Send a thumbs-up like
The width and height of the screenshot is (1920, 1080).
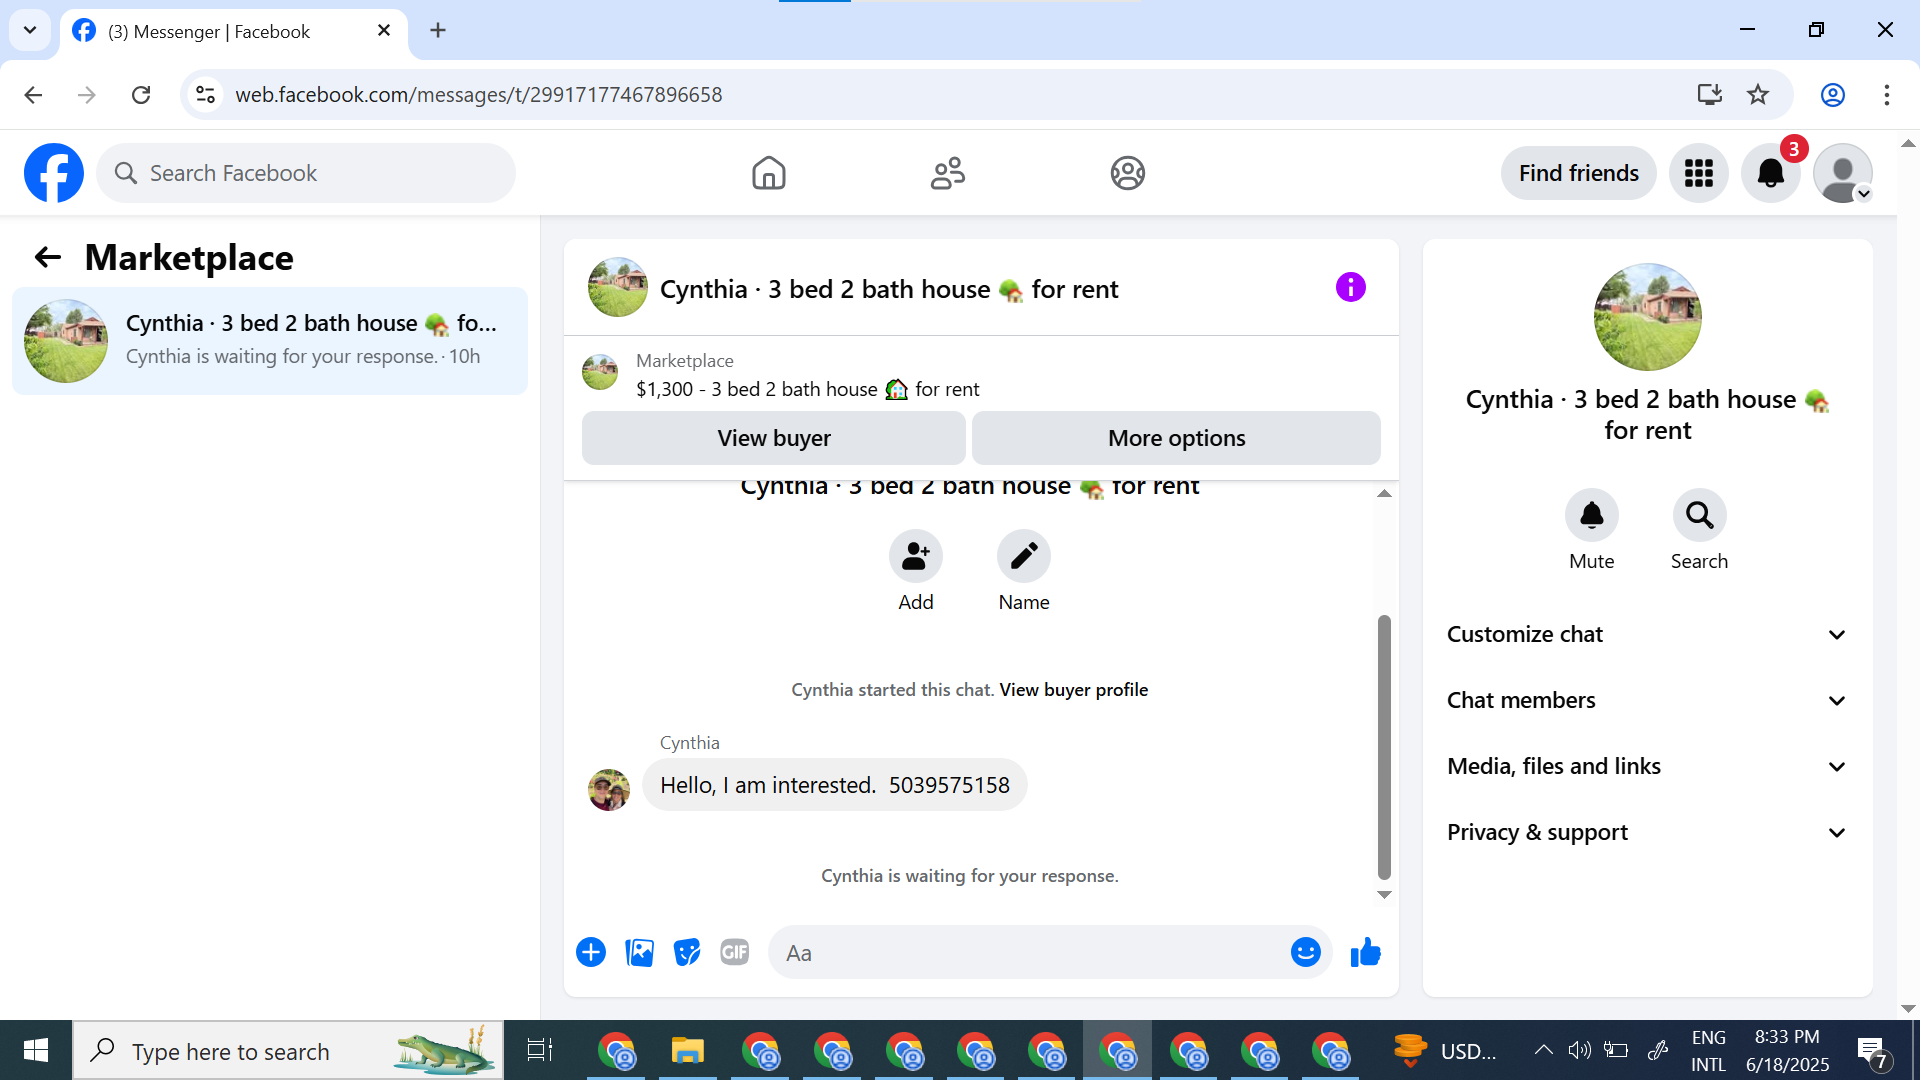click(1365, 952)
